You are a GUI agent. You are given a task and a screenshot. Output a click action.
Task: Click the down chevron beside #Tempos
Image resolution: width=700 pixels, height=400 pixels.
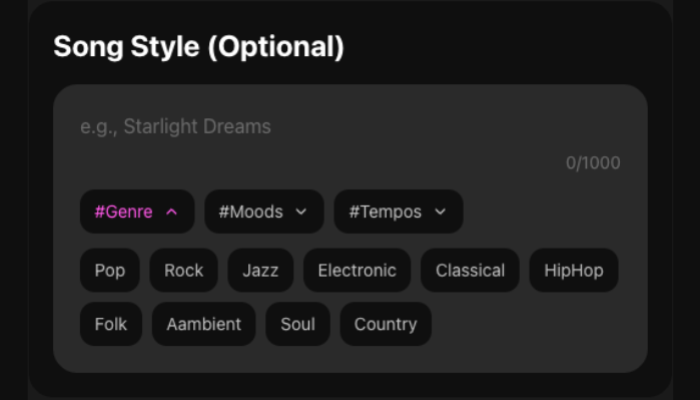coord(440,212)
